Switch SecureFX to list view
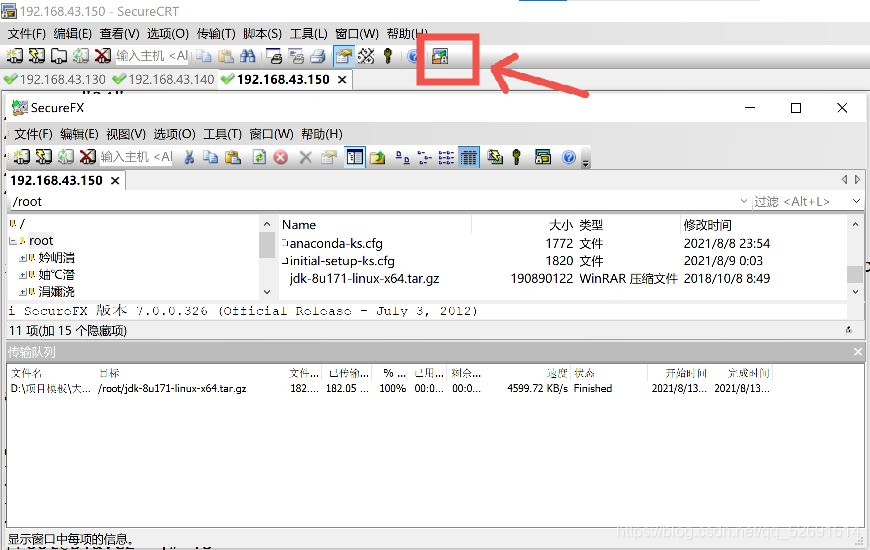This screenshot has height=550, width=870. point(446,158)
